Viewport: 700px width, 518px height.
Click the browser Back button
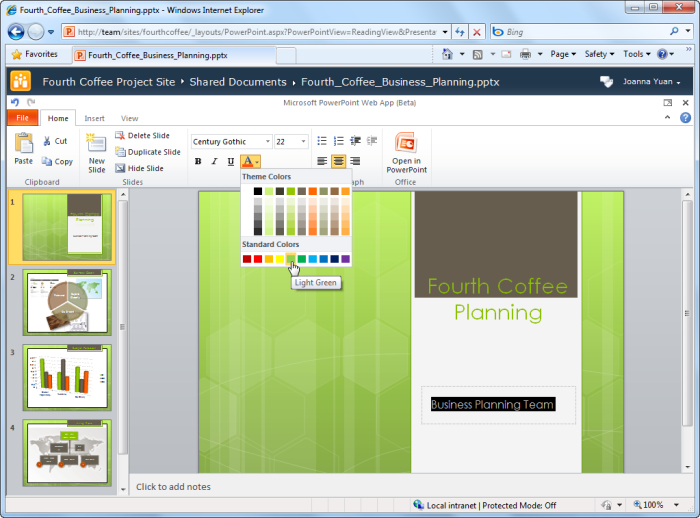tap(16, 32)
